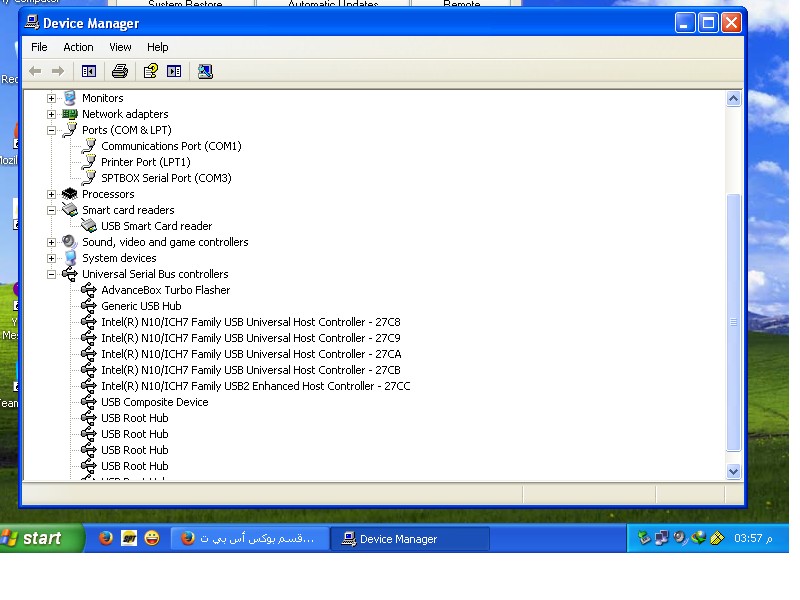Click the SPTBOX Serial Port icon
800x600 pixels.
89,178
